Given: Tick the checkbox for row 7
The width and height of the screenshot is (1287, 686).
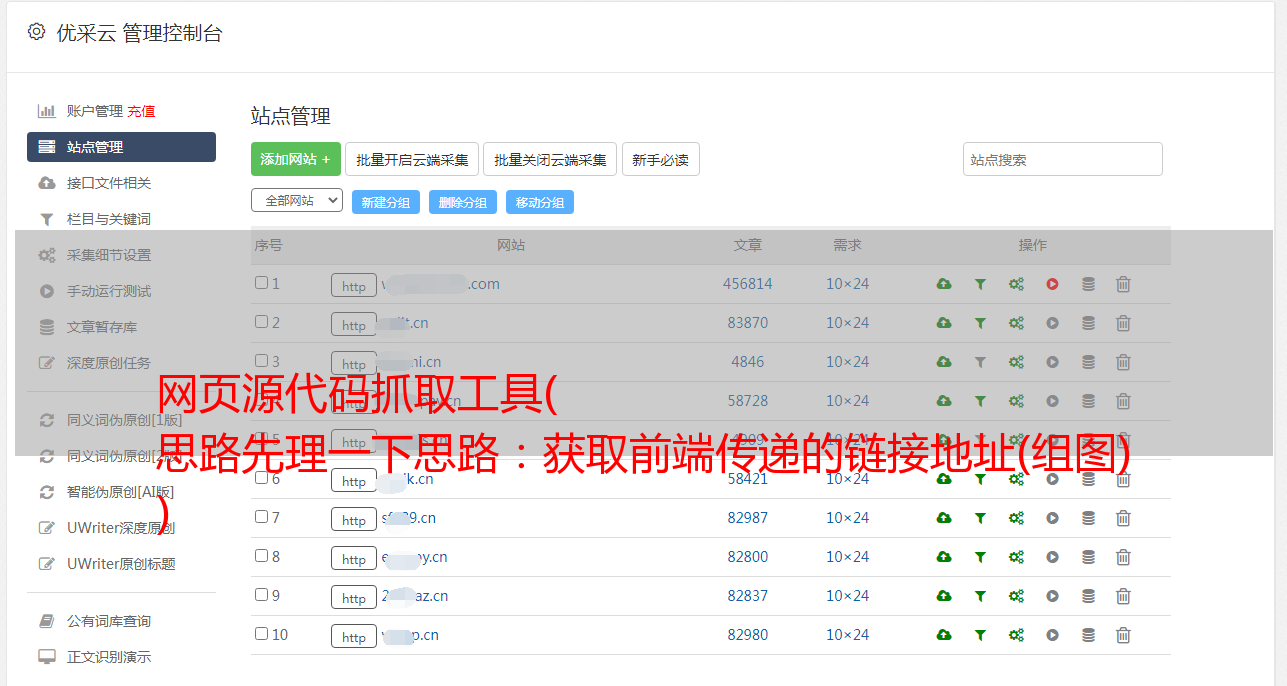Looking at the screenshot, I should pos(261,517).
